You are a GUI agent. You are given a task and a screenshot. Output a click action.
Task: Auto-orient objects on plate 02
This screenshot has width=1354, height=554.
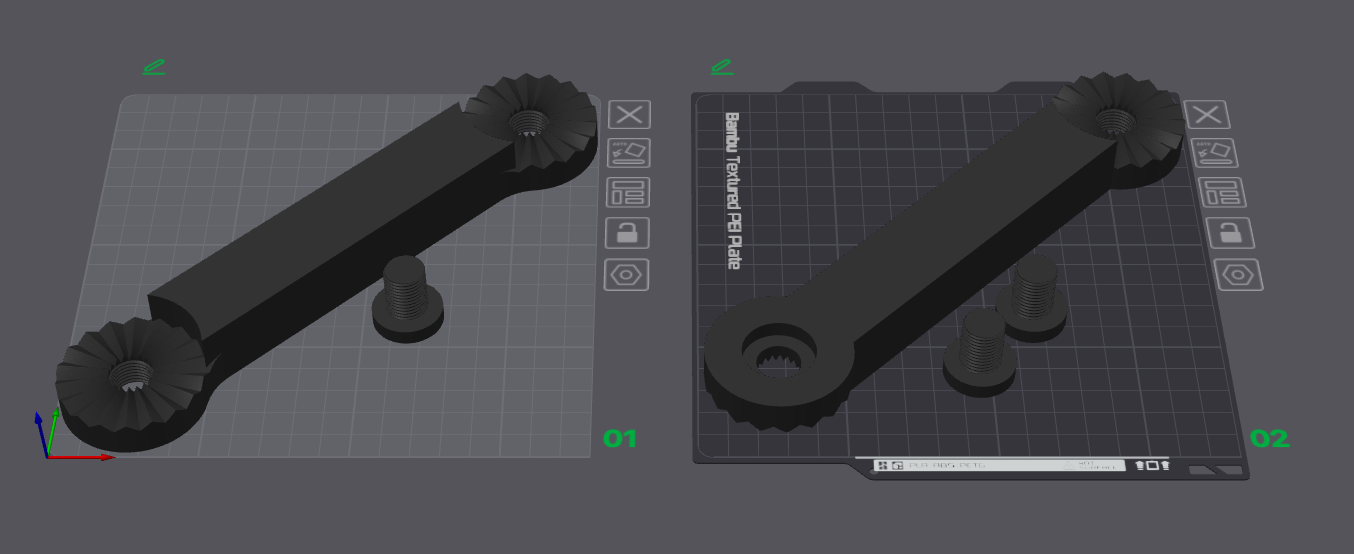[x=1217, y=153]
